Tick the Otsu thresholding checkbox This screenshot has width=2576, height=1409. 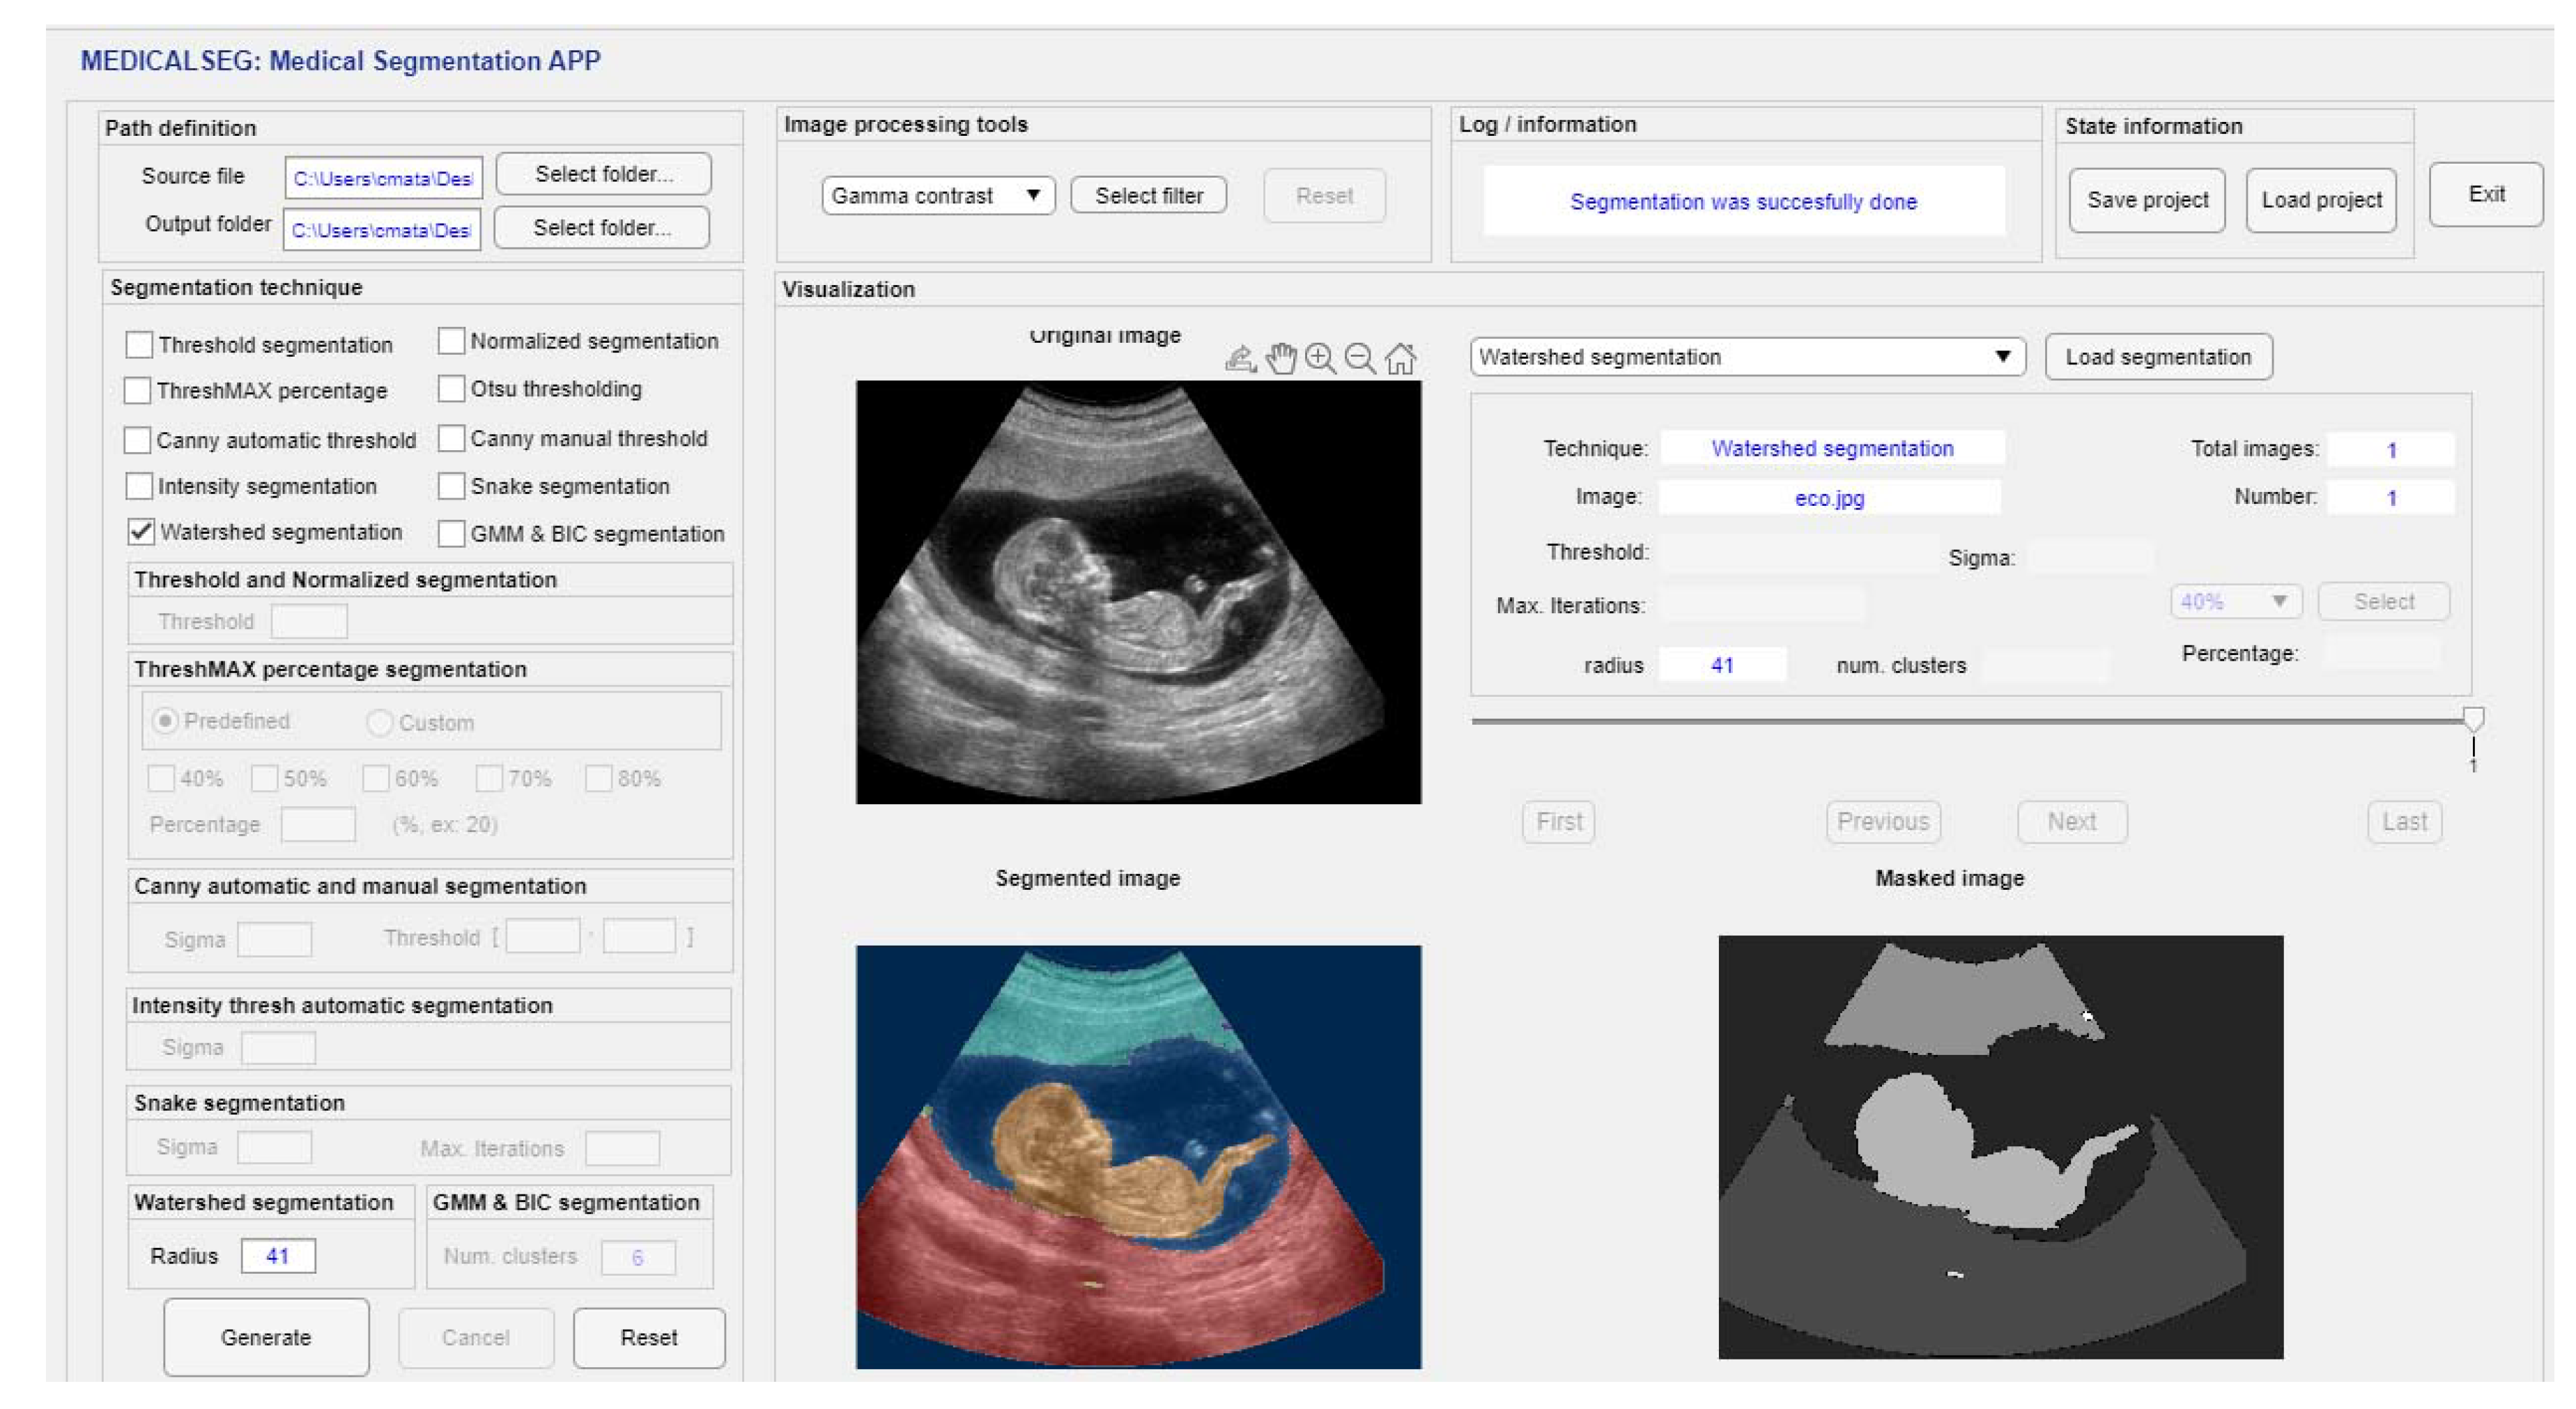pyautogui.click(x=452, y=389)
